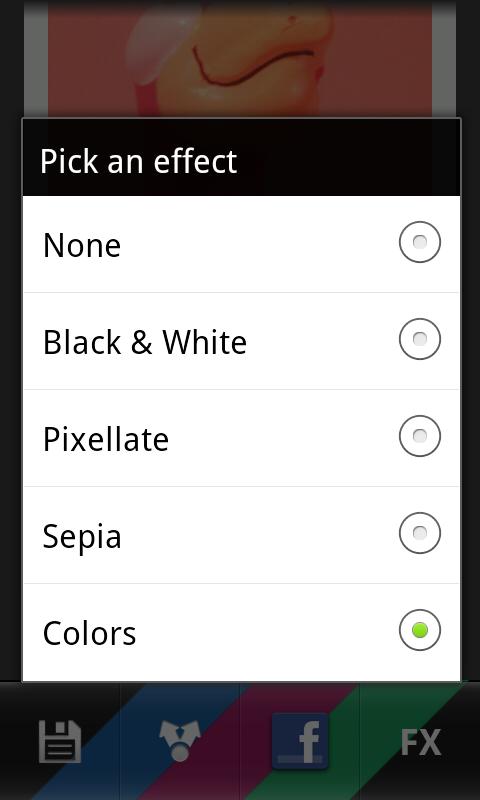Select the None radio button
Screen dimensions: 480x800
pos(420,242)
